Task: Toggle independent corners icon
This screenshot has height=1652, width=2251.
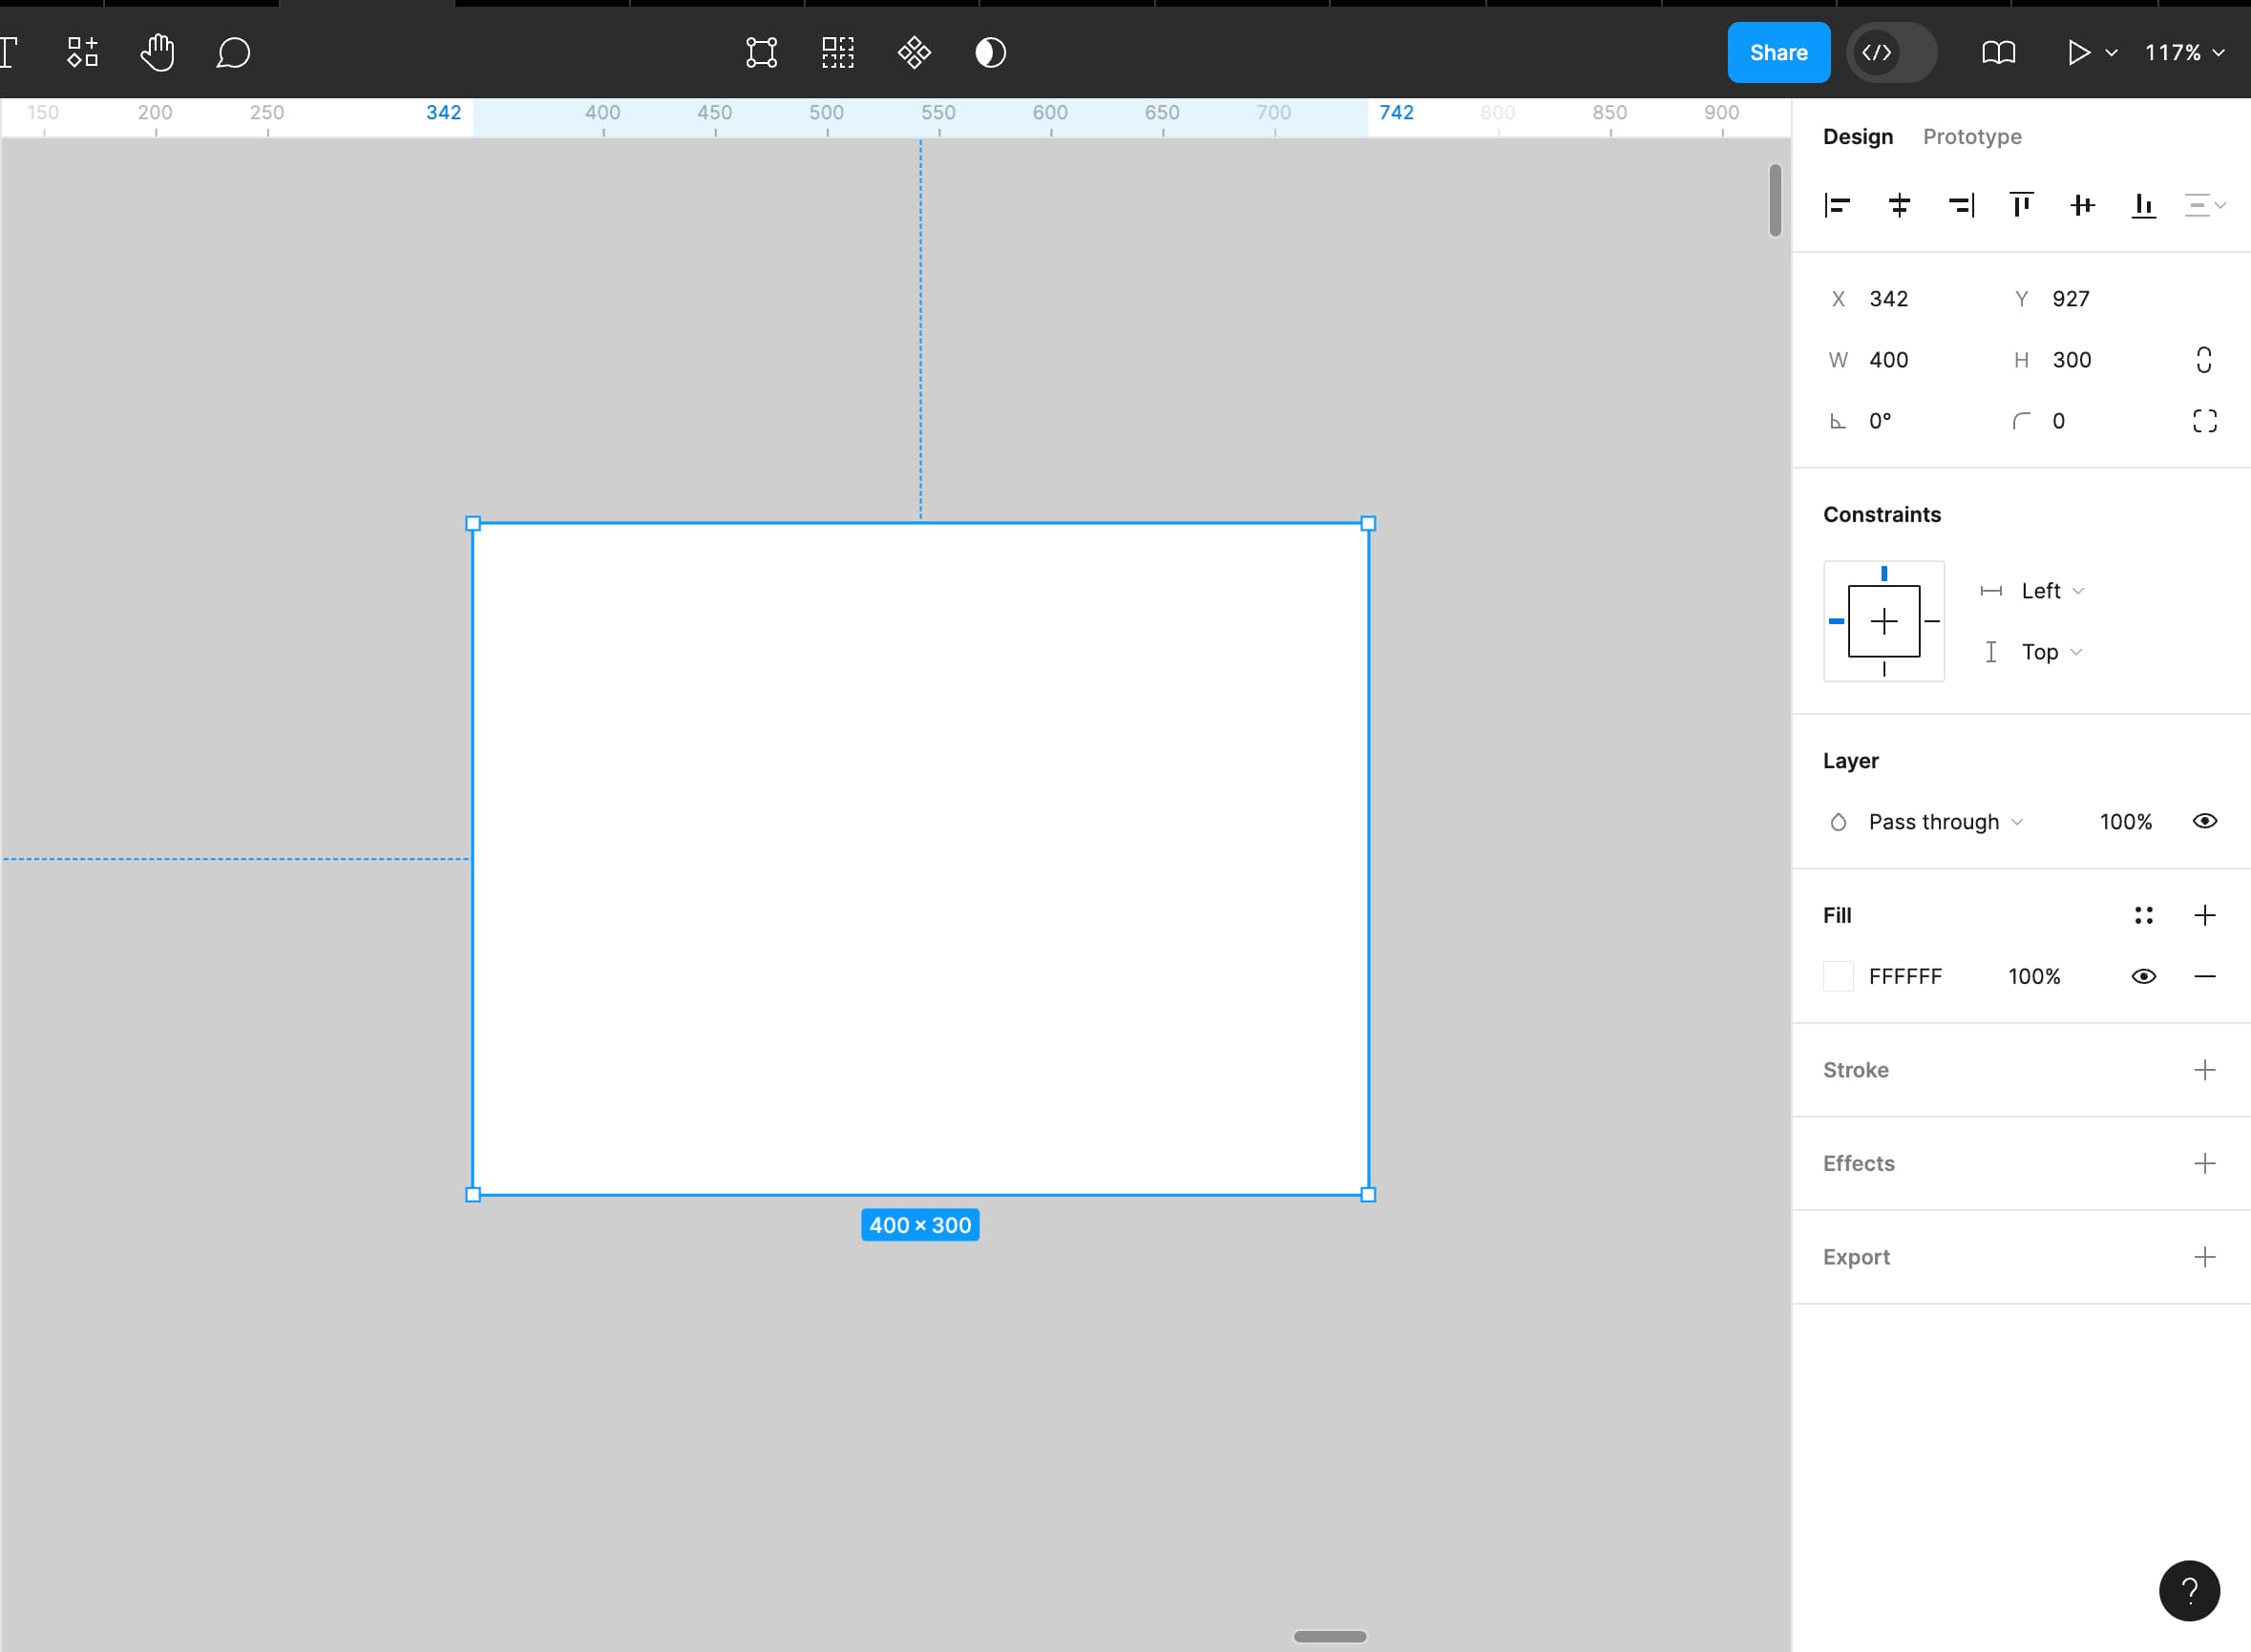Action: pyautogui.click(x=2204, y=421)
